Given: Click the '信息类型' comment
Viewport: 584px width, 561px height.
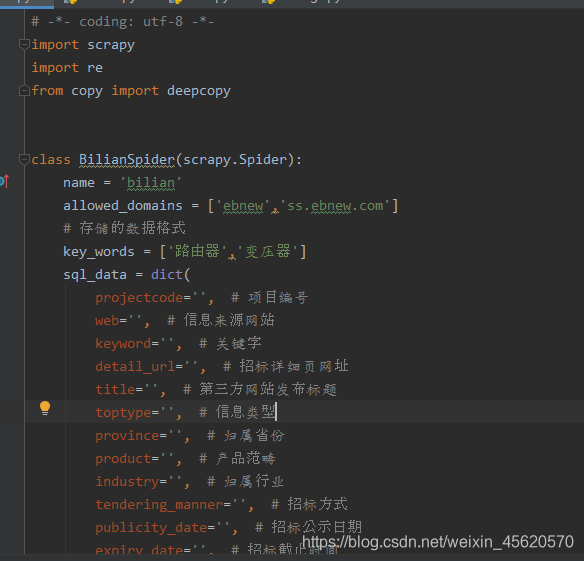Looking at the screenshot, I should [238, 412].
